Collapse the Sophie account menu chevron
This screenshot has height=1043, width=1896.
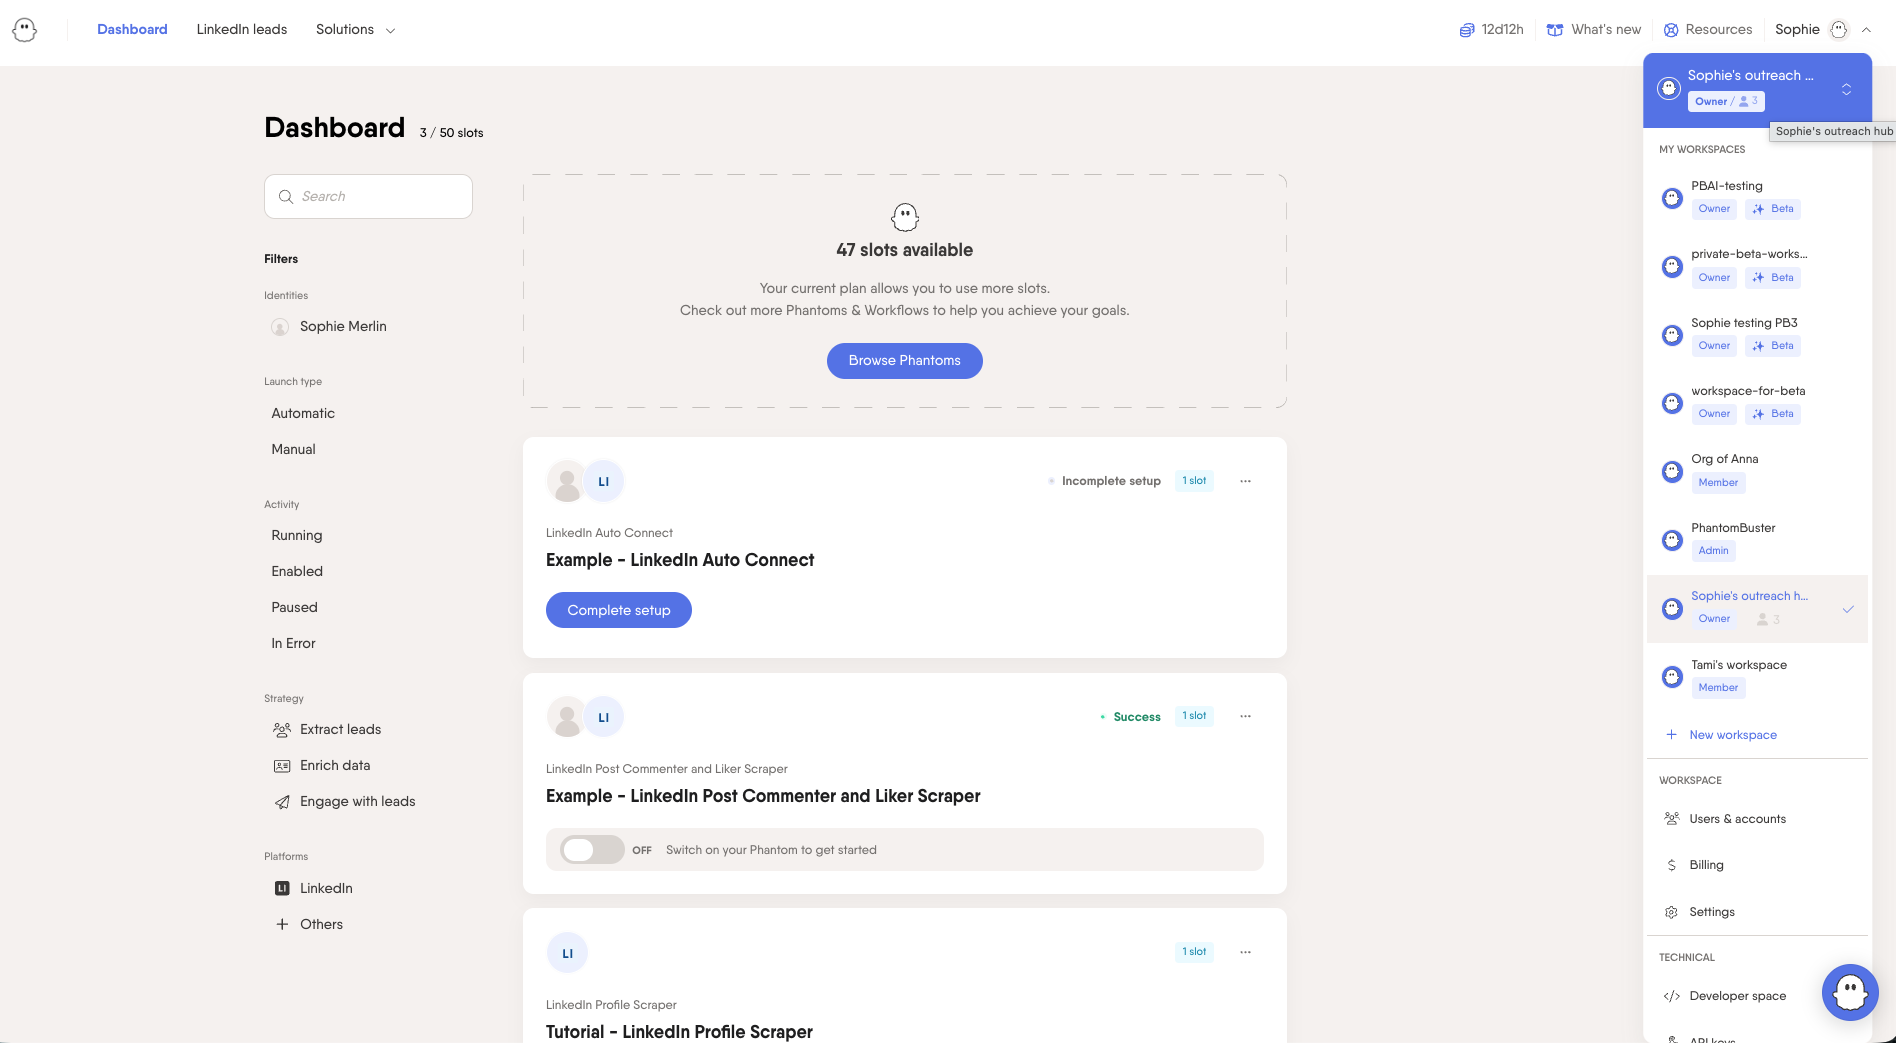[1866, 30]
